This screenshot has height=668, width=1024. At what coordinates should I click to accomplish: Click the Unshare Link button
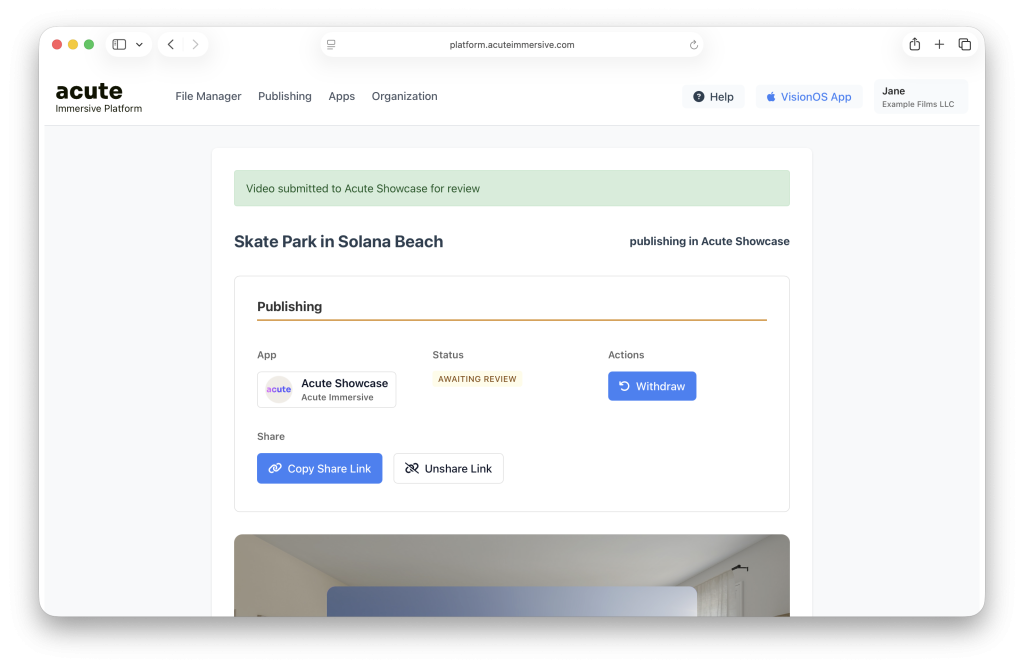tap(448, 469)
